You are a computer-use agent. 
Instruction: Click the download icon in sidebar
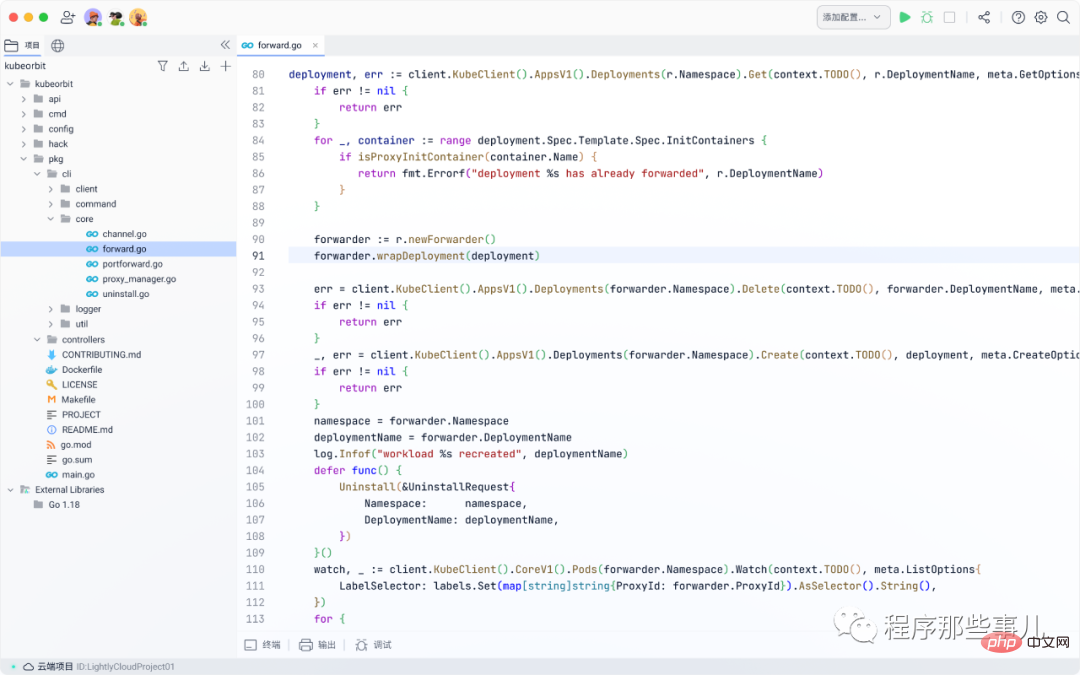point(205,66)
